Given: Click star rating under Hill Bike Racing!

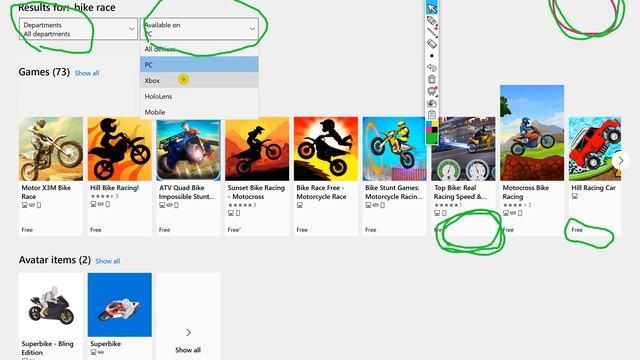Looking at the screenshot, I should 104,196.
